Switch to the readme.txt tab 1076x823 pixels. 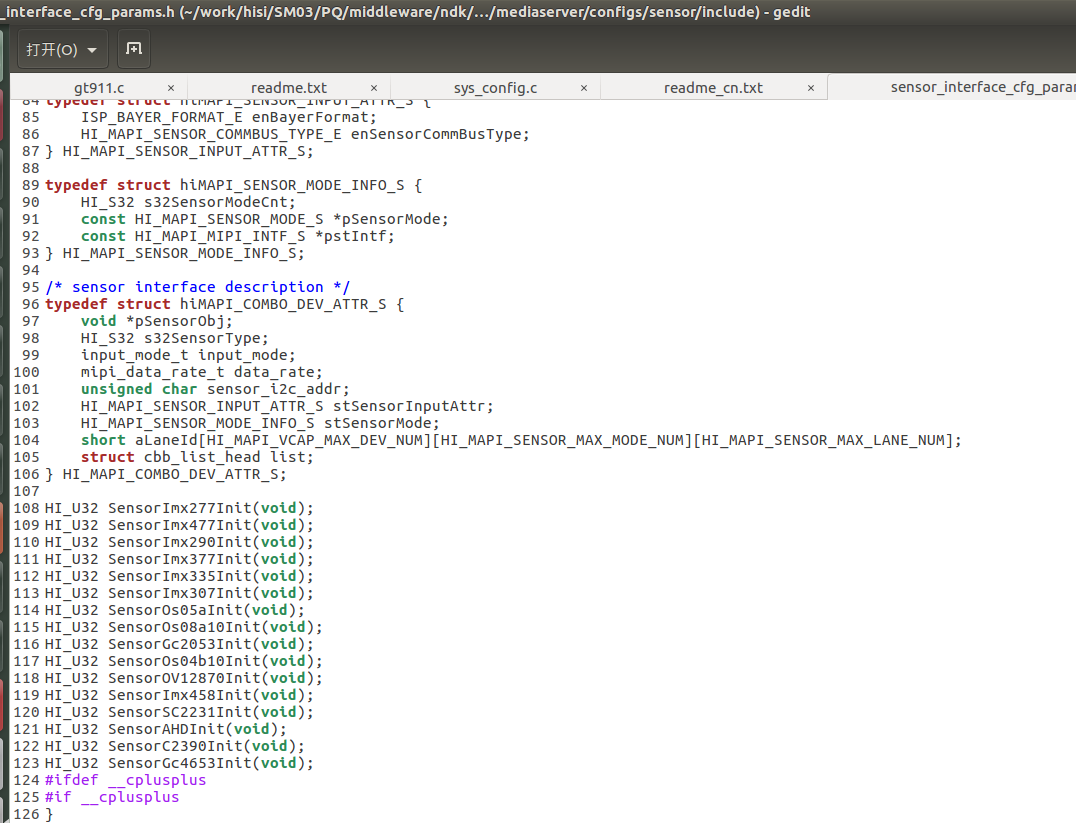tap(289, 88)
